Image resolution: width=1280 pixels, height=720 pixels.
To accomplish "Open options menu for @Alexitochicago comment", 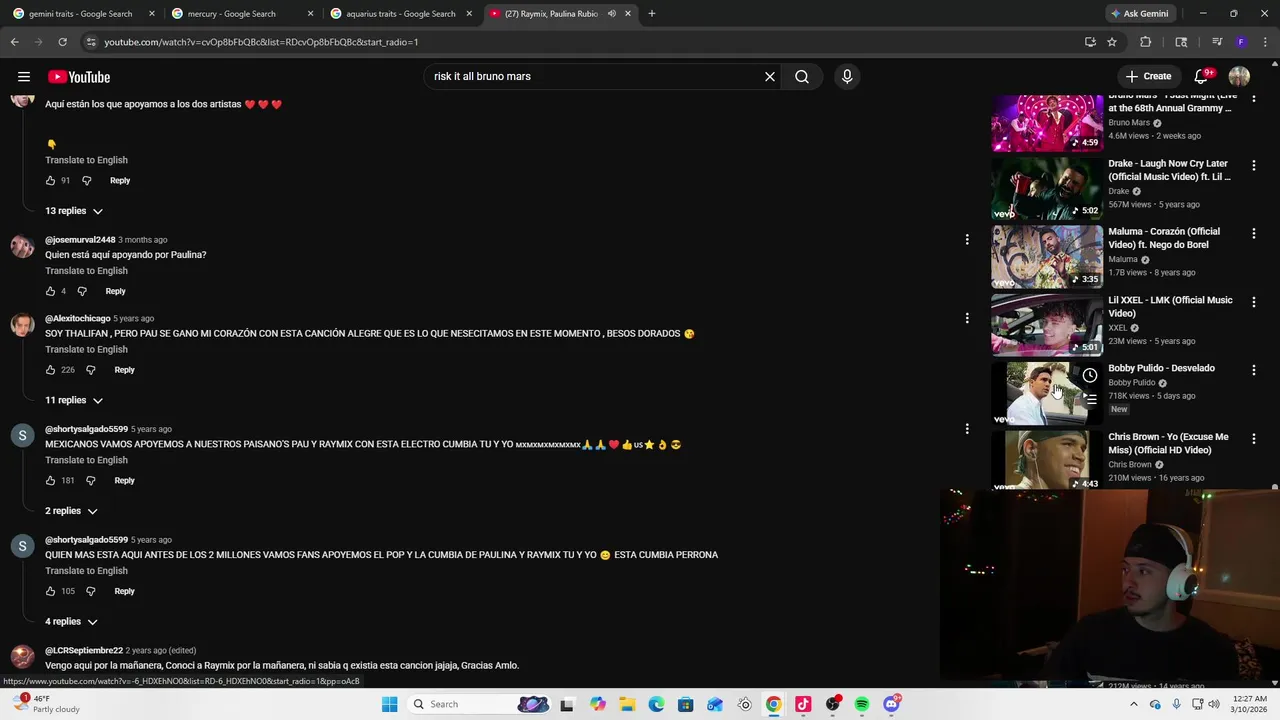I will point(966,318).
